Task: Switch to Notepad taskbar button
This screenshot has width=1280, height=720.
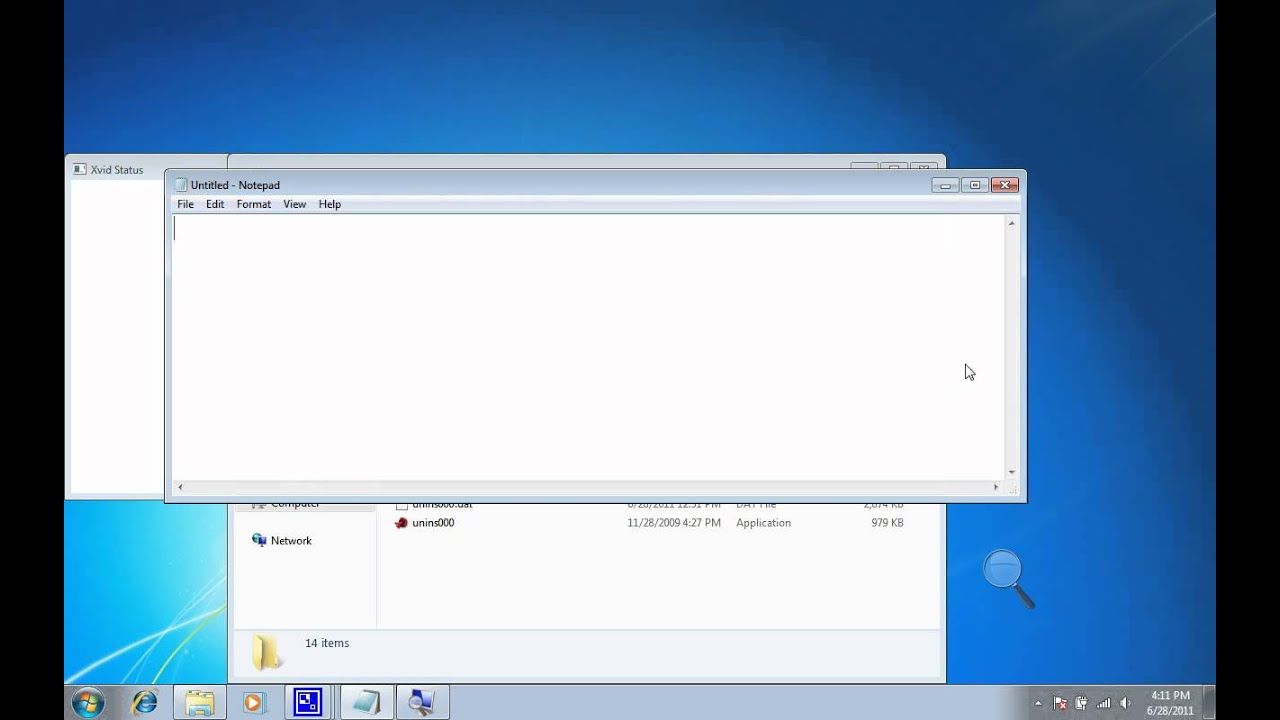Action: (x=366, y=702)
